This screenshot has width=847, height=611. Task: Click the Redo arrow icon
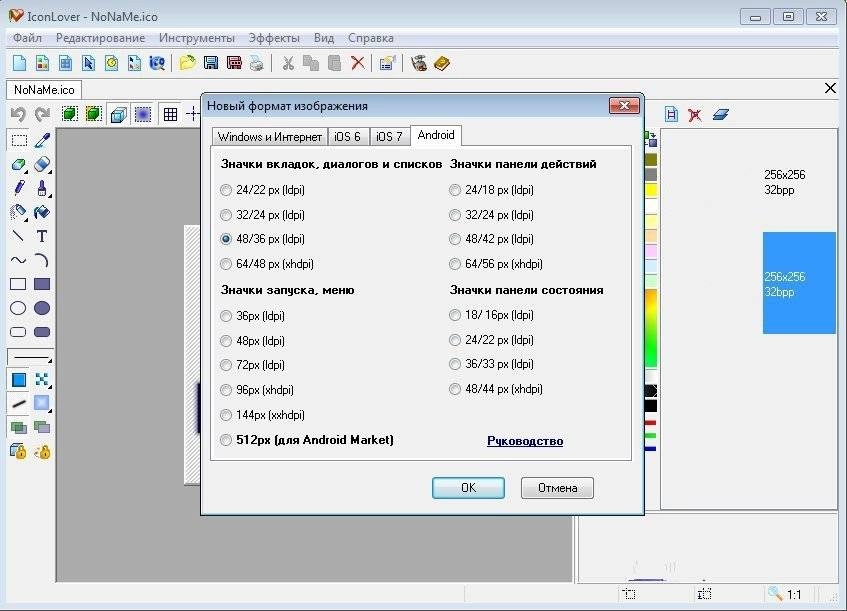(42, 114)
